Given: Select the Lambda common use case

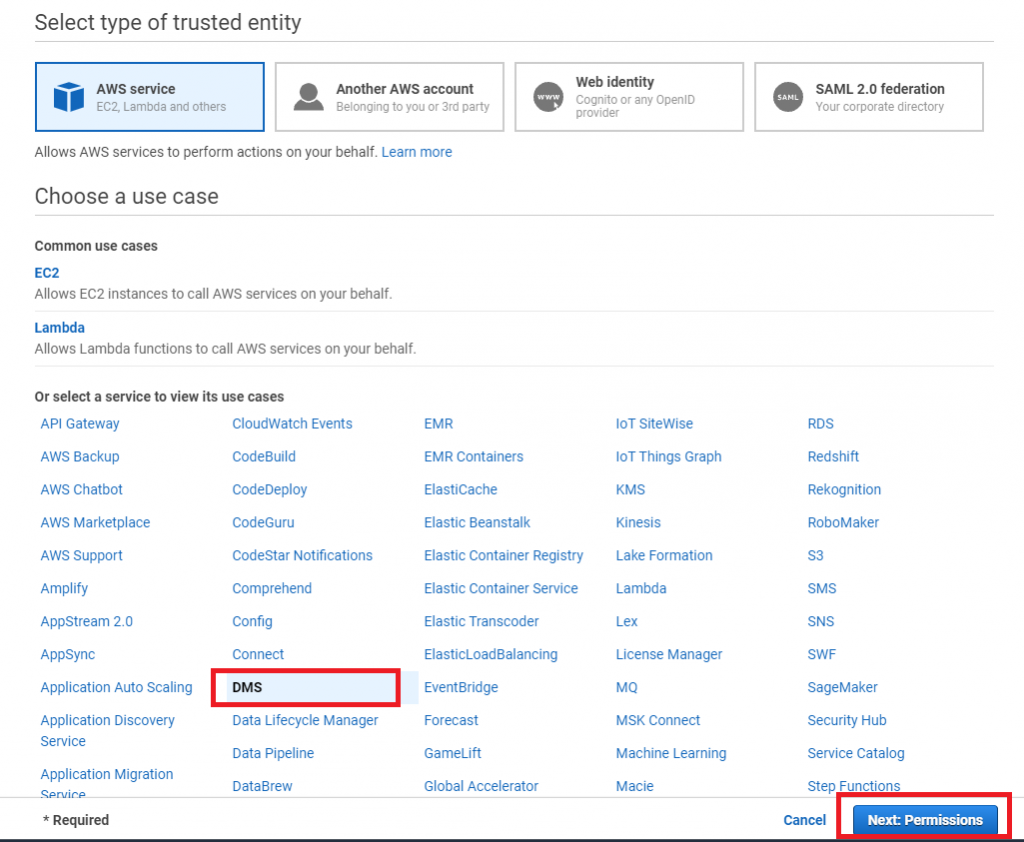Looking at the screenshot, I should pos(59,327).
